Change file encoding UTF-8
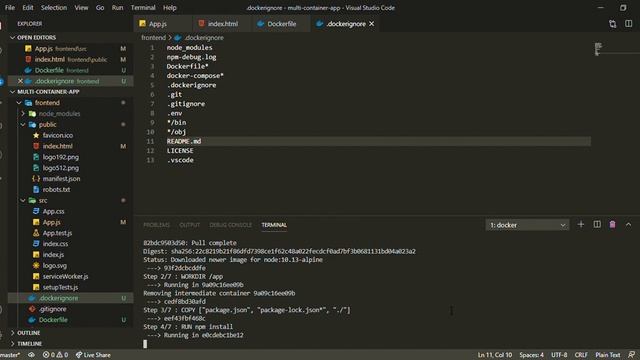640x360 pixels. 559,355
